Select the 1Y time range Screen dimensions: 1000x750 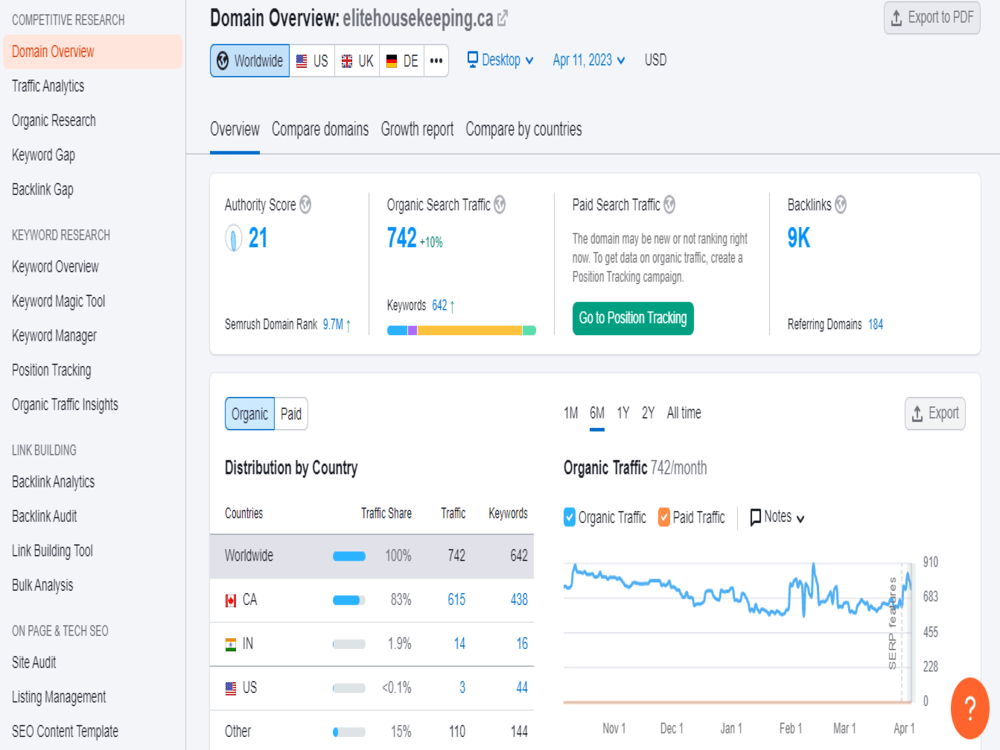623,413
